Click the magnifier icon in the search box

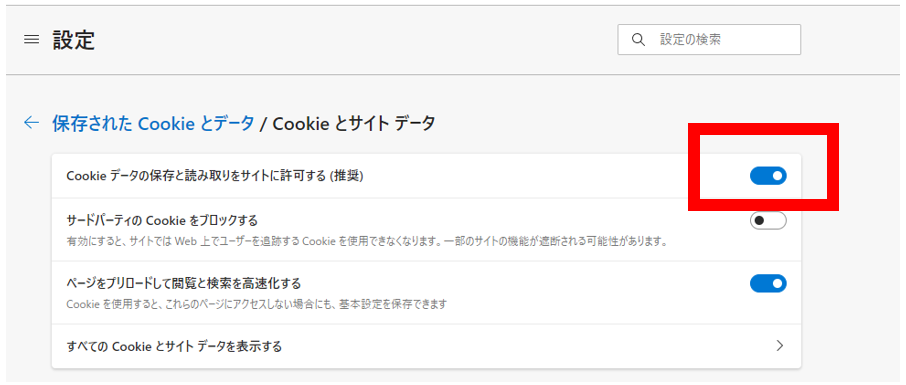pos(638,39)
